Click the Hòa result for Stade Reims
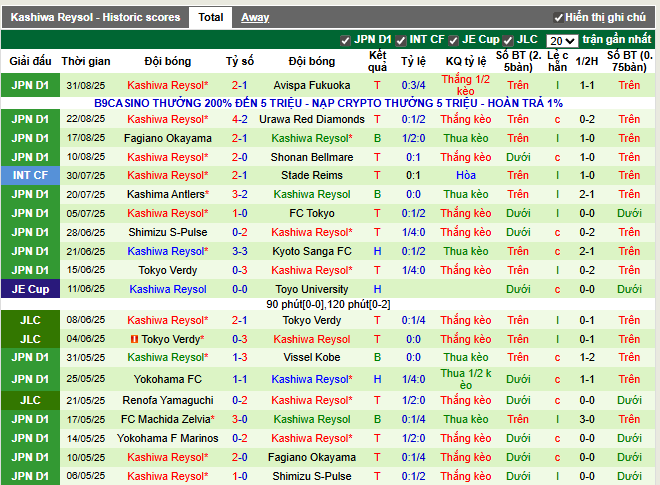The image size is (660, 485). click(x=466, y=175)
